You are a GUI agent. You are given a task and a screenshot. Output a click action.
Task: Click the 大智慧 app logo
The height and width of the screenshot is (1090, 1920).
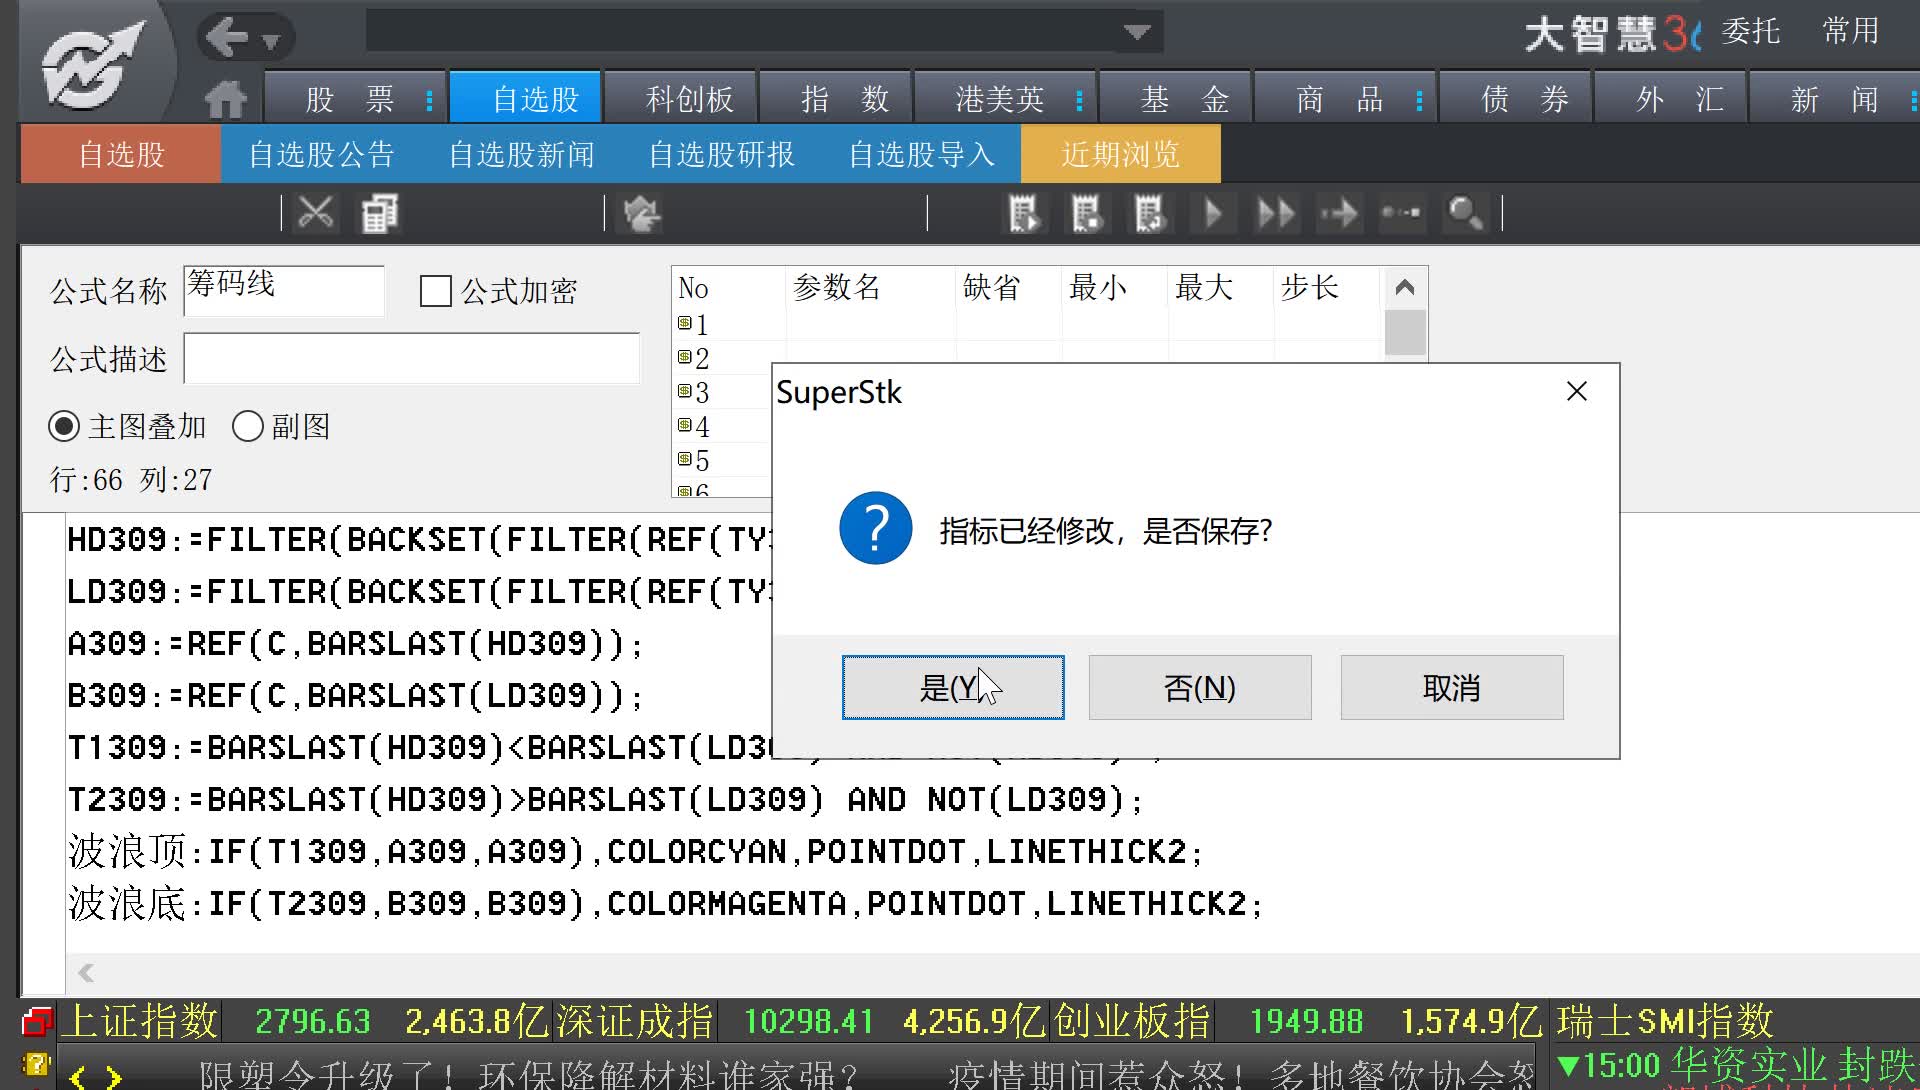pyautogui.click(x=92, y=66)
